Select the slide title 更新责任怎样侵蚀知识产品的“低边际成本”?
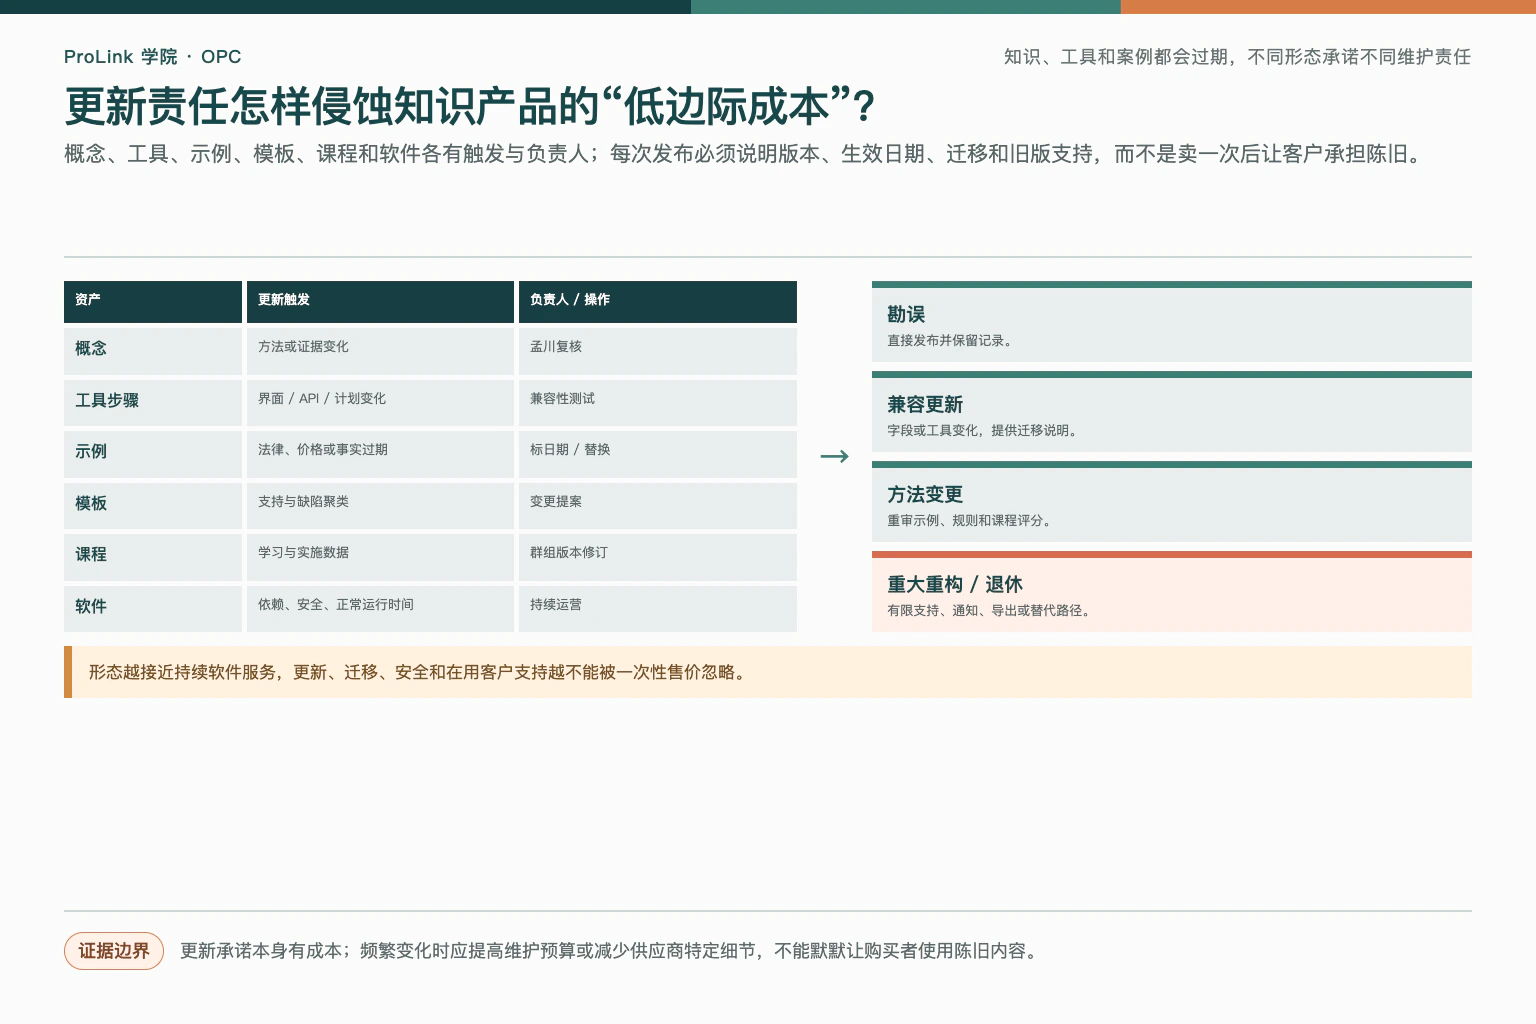1536x1024 pixels. (x=470, y=106)
